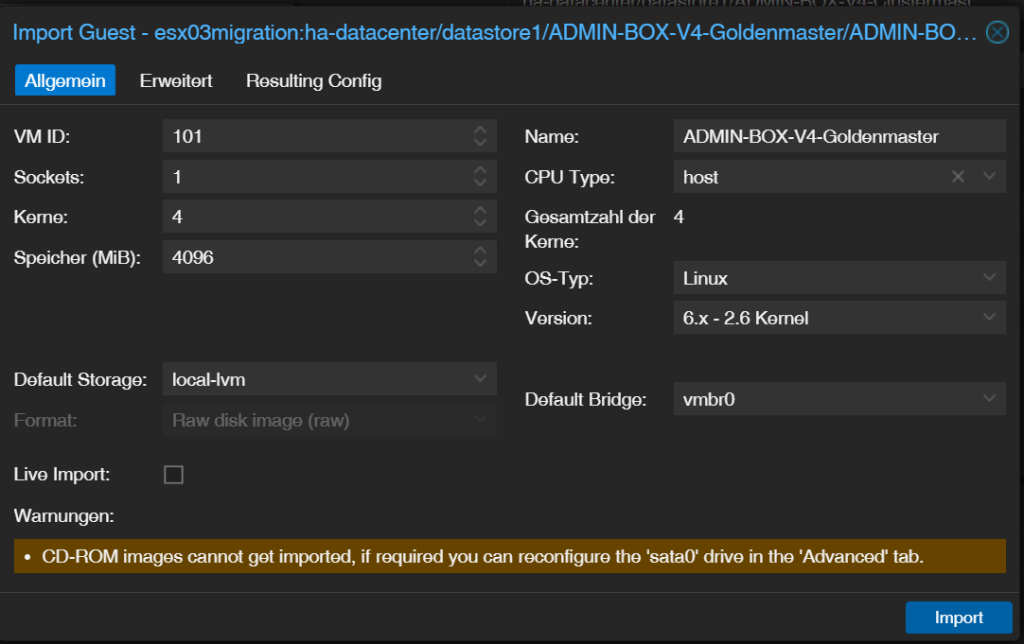The width and height of the screenshot is (1024, 644).
Task: Decrease Speicher (MiB) with the down arrow
Action: click(480, 263)
